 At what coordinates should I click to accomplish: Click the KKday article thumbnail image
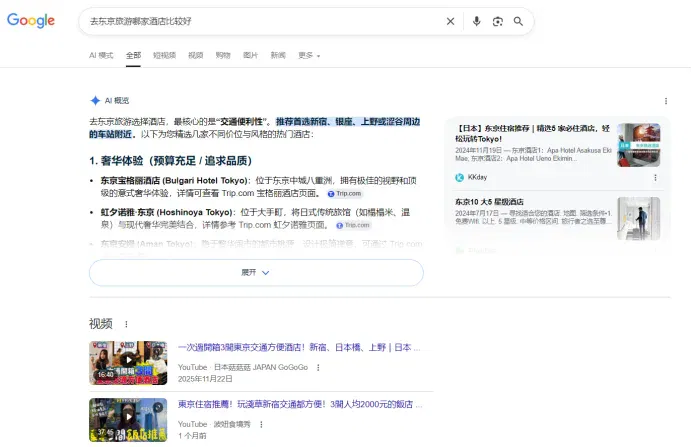639,145
